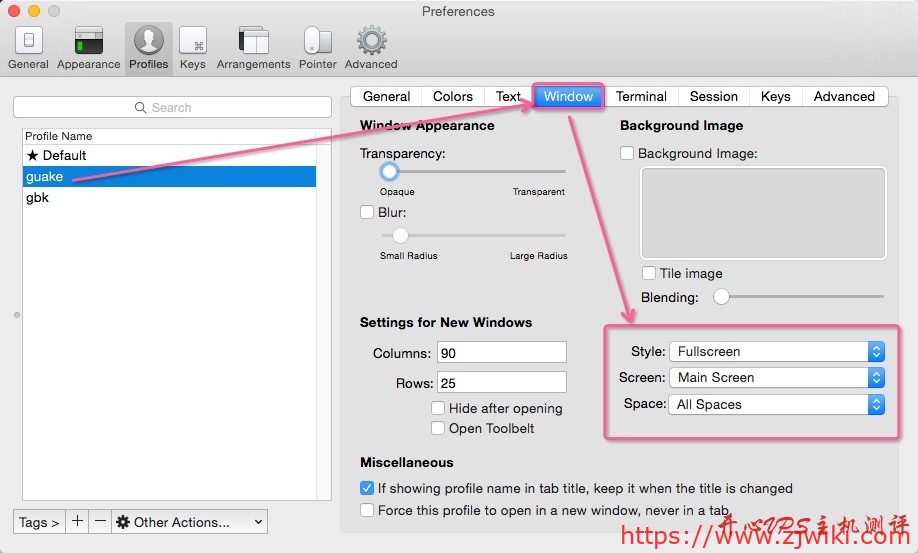Open the Screen dropdown showing Main Screen
This screenshot has width=918, height=553.
[776, 377]
